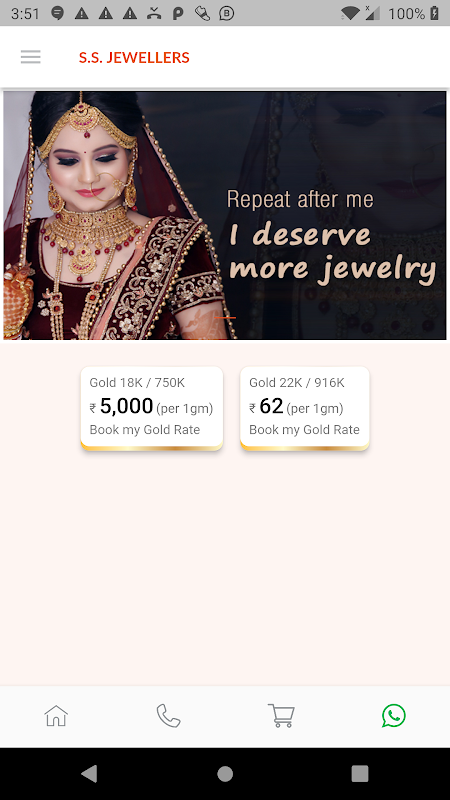Viewport: 450px width, 800px height.
Task: Click Book my Gold Rate under 18K
Action: pyautogui.click(x=145, y=430)
